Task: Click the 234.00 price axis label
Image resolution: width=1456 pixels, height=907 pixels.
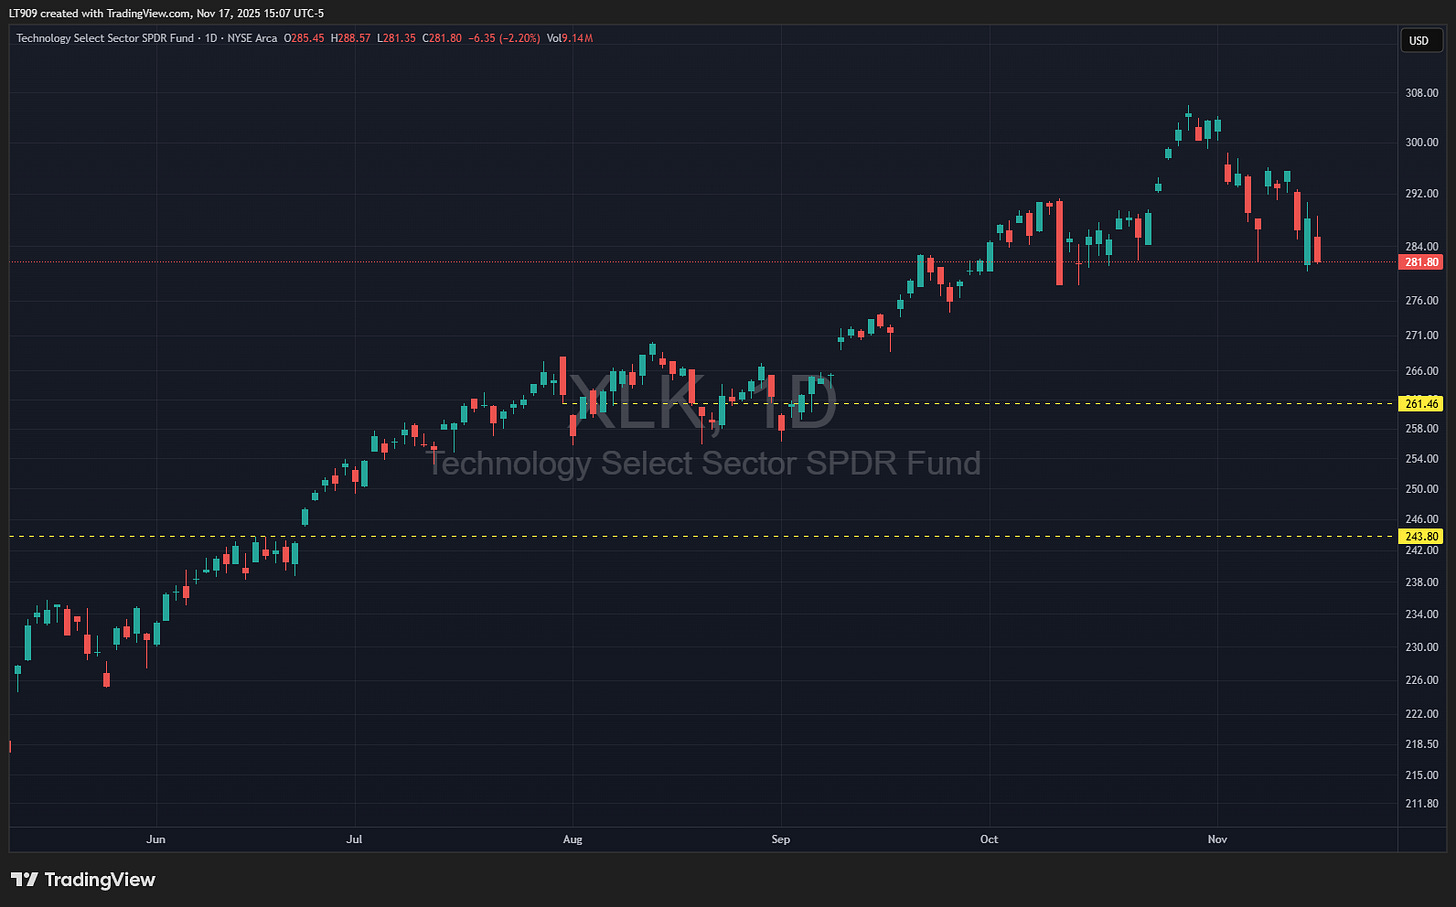Action: pos(1422,614)
